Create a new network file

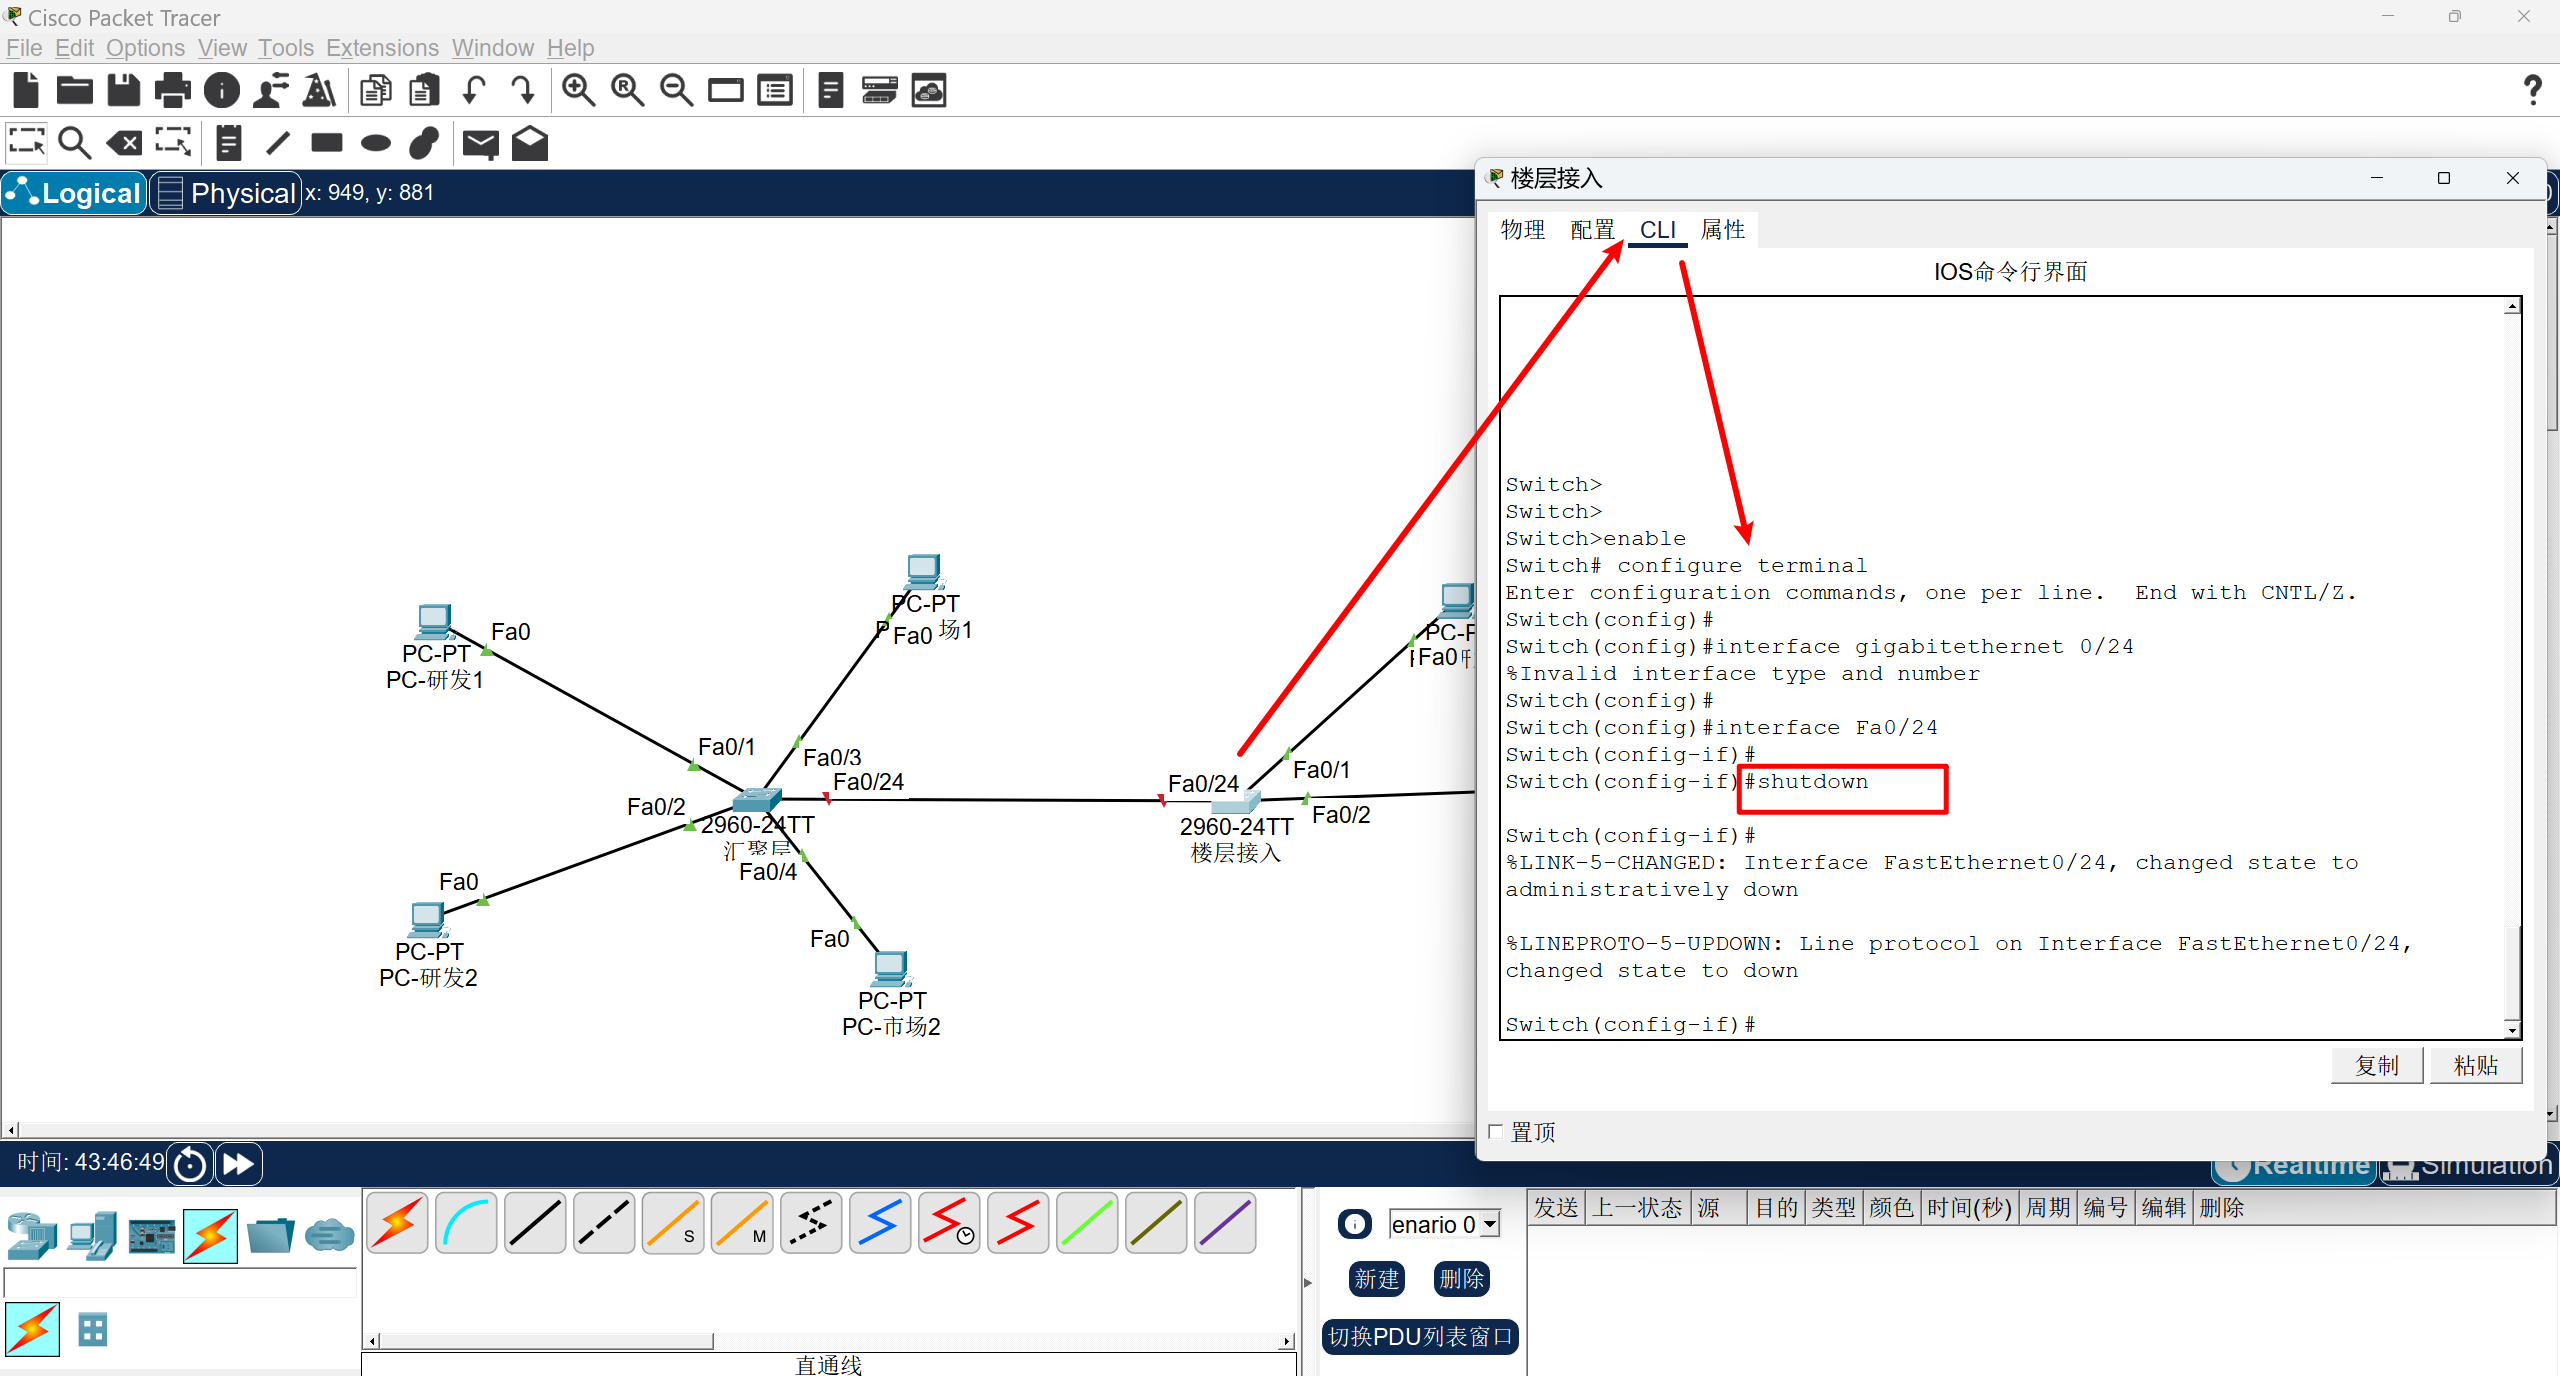tap(26, 91)
